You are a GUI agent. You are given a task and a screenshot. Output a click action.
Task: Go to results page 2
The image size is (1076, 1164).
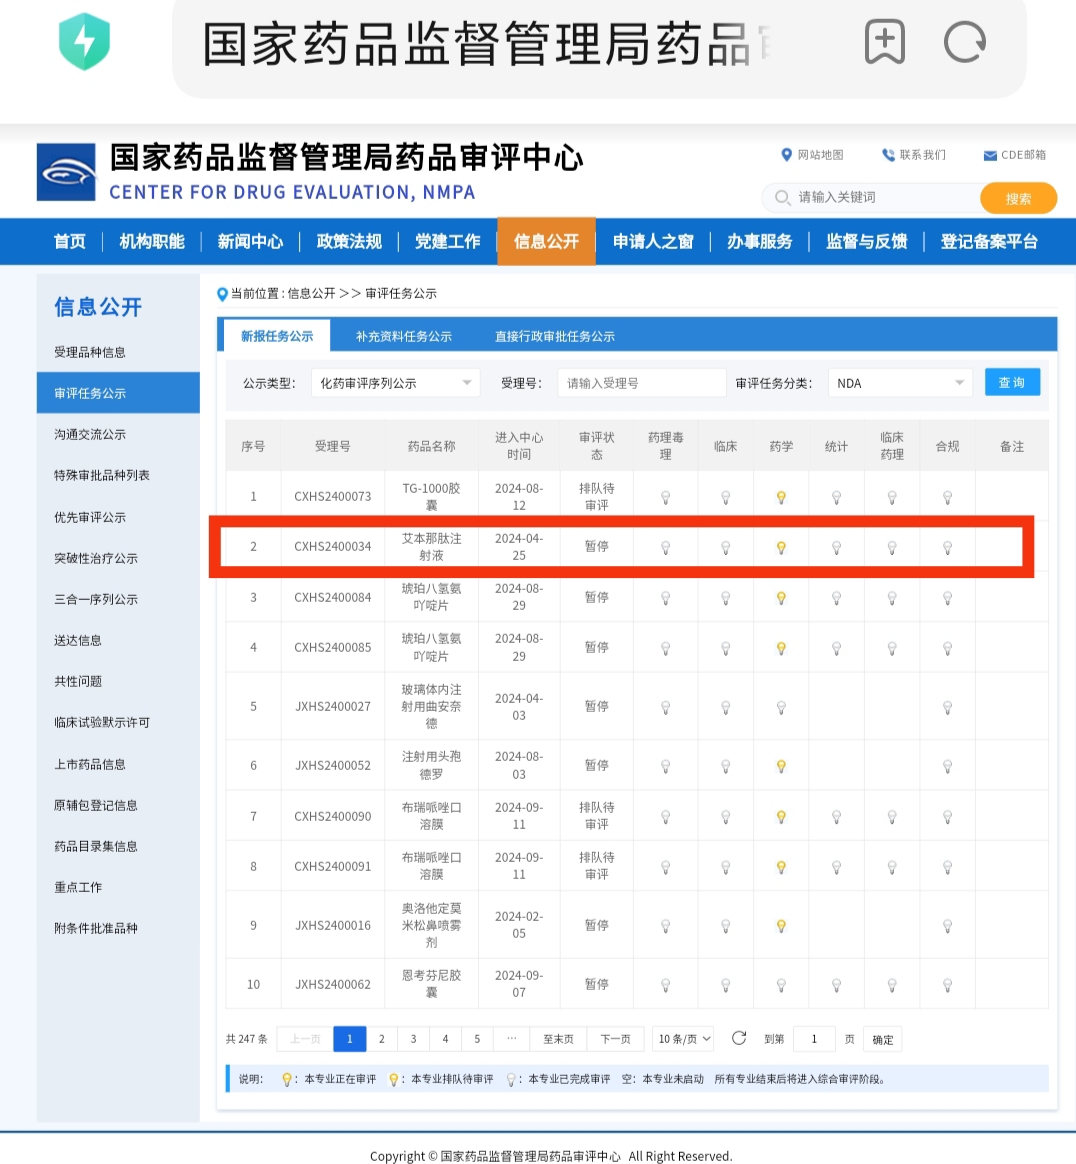(382, 1039)
